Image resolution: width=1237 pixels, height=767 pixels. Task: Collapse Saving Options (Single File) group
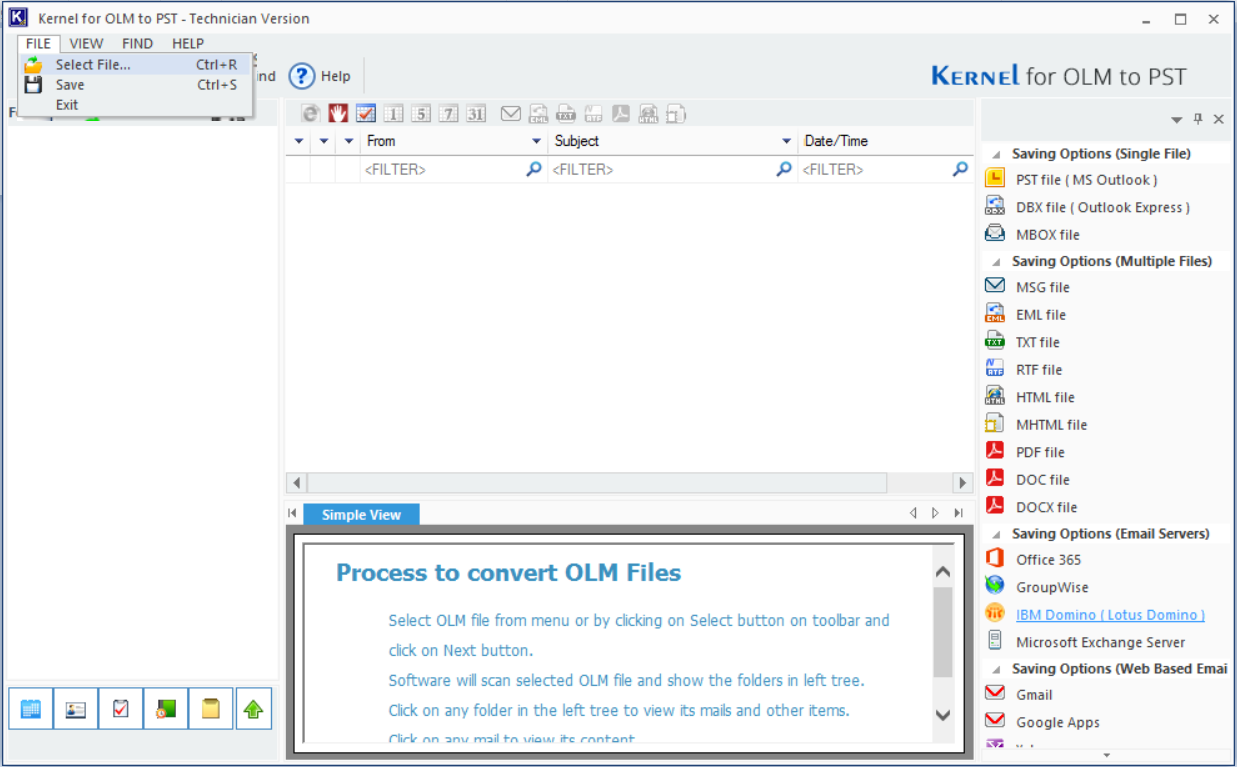click(x=996, y=155)
